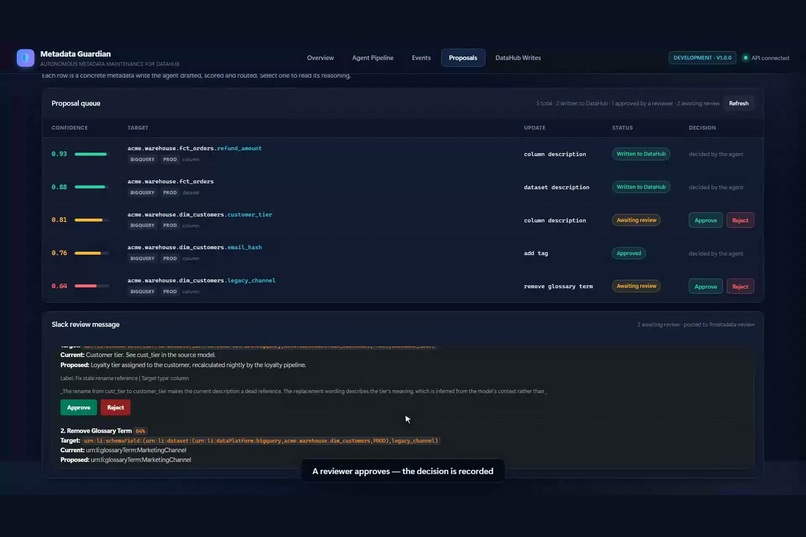Approve the legacy_channel remove glossary term proposal
Screen dimensions: 806x537
[705, 287]
